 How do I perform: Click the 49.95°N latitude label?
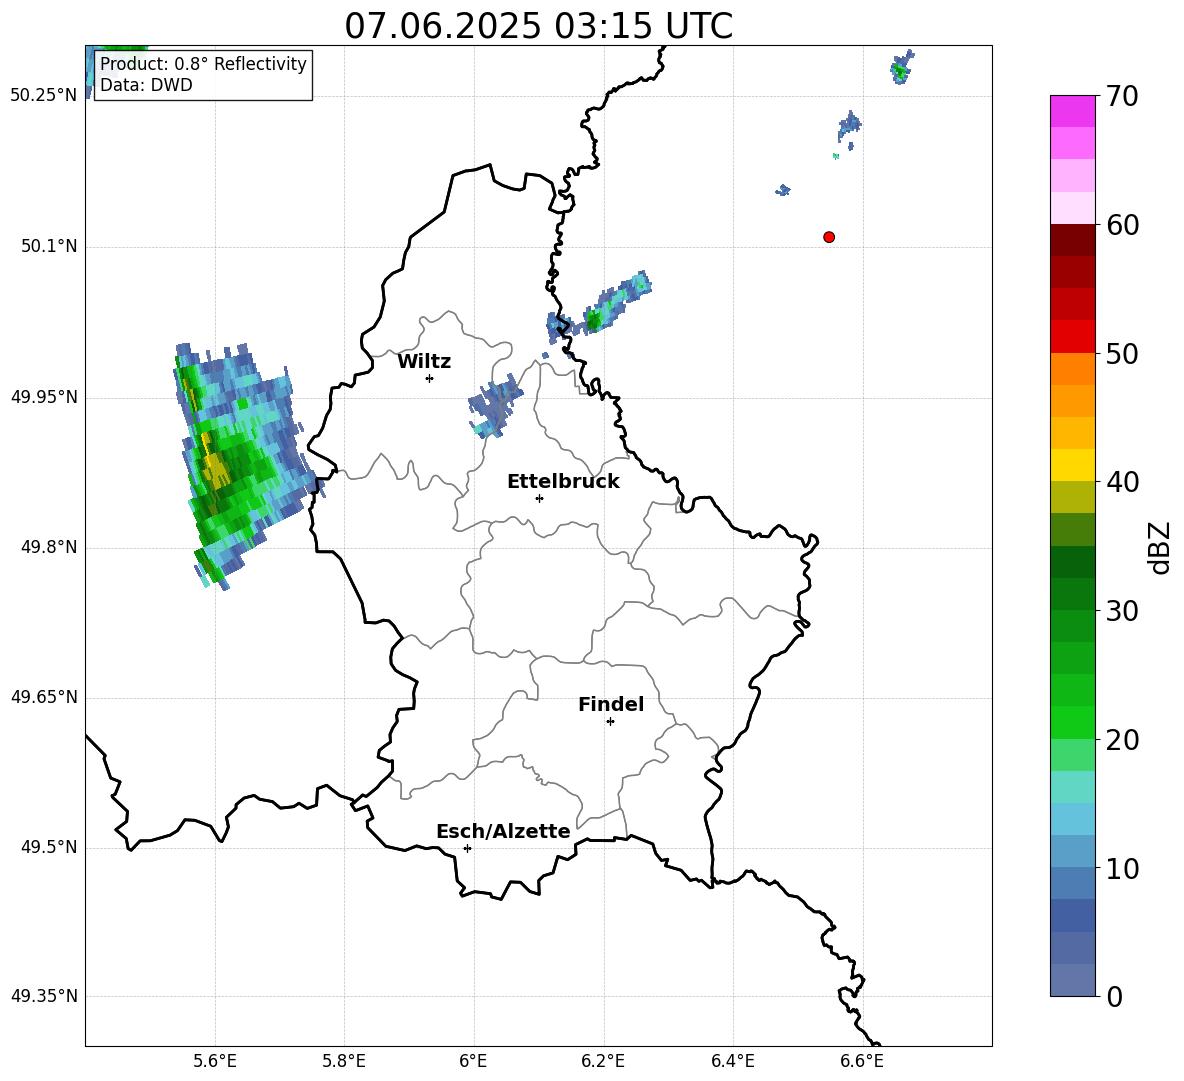pyautogui.click(x=44, y=397)
